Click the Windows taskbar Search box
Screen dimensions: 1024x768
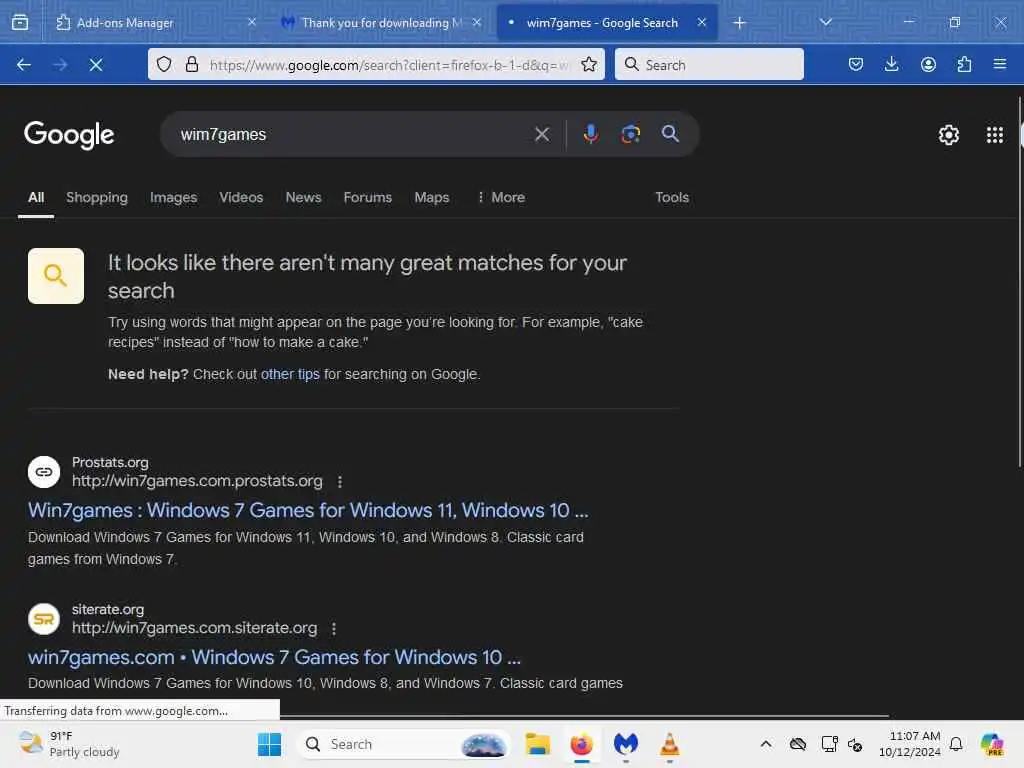point(404,744)
